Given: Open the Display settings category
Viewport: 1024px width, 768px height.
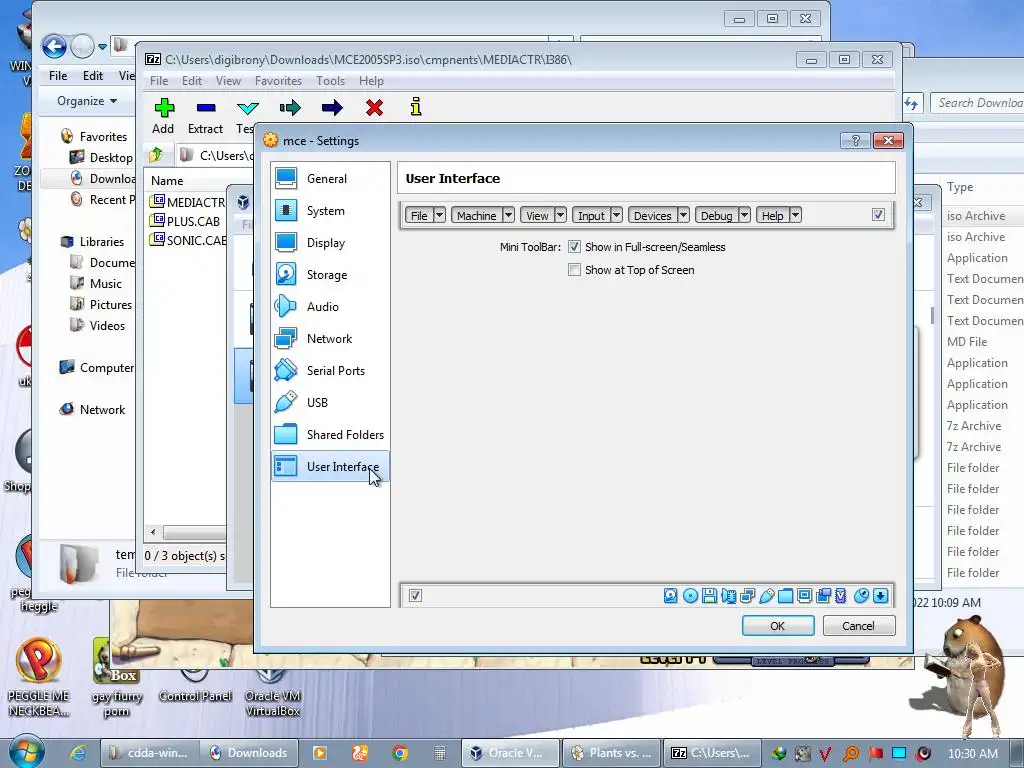Looking at the screenshot, I should (x=330, y=242).
